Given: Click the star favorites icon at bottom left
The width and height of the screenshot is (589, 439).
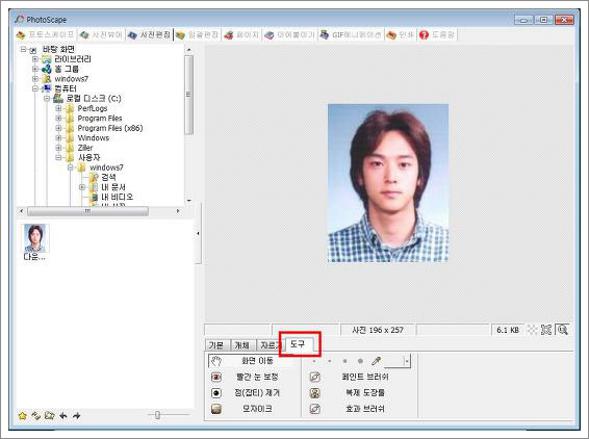Looking at the screenshot, I should [23, 416].
